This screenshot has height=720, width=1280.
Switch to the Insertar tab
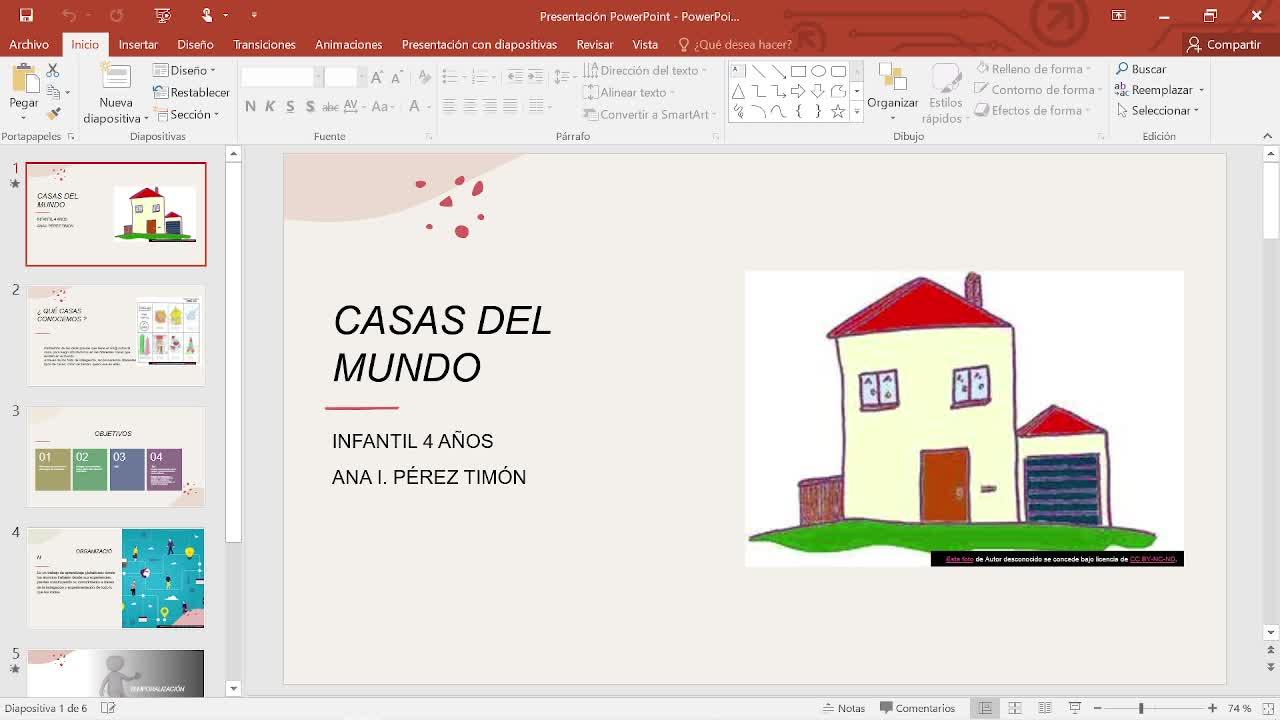pyautogui.click(x=138, y=44)
